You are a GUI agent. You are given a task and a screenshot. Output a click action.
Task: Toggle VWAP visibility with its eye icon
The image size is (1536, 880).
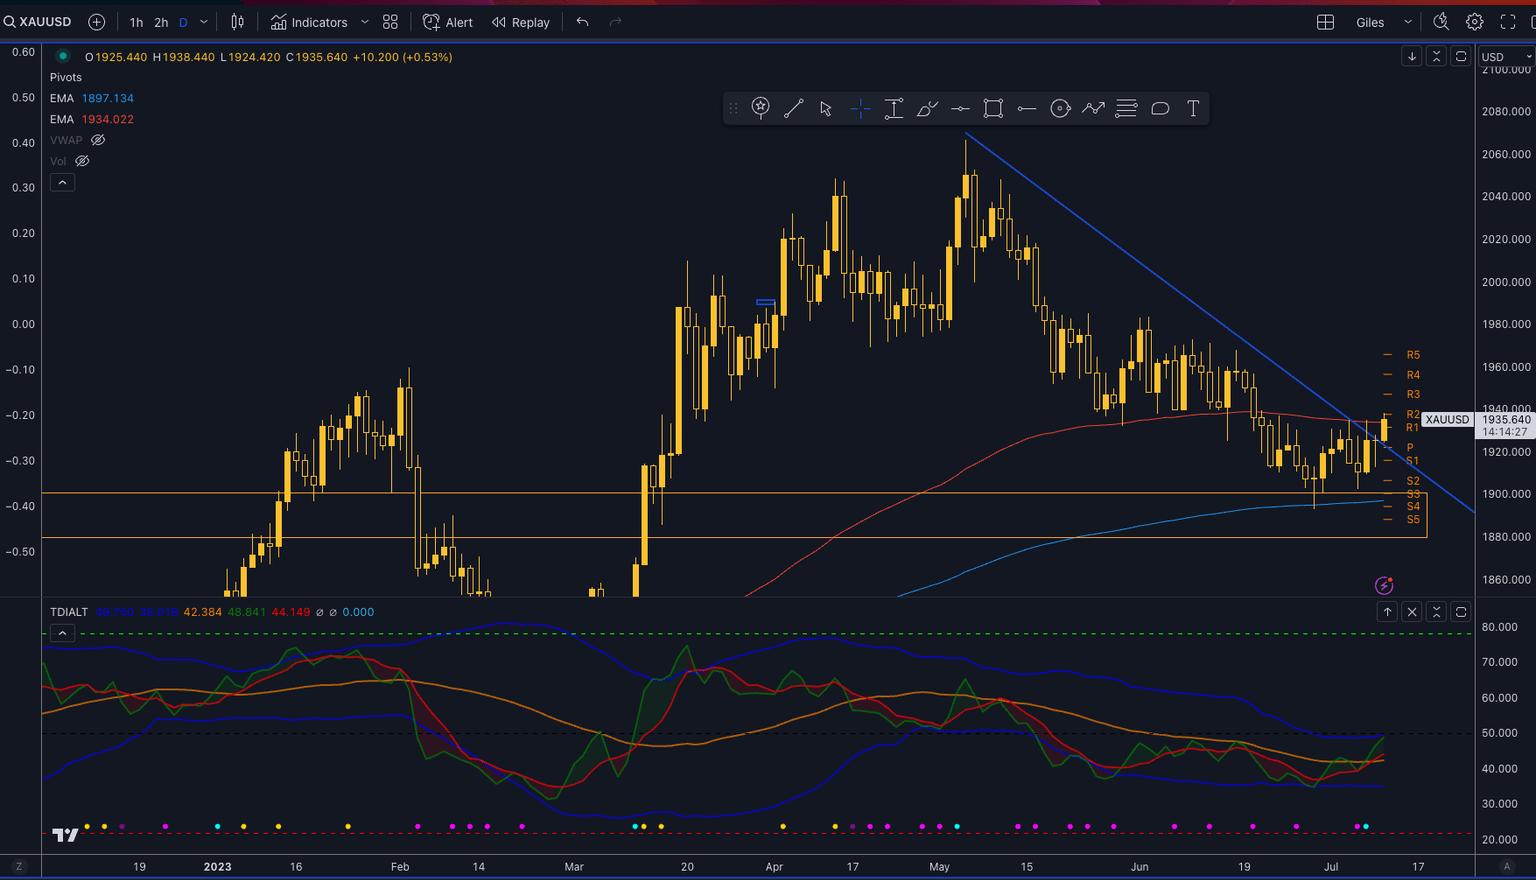click(97, 140)
